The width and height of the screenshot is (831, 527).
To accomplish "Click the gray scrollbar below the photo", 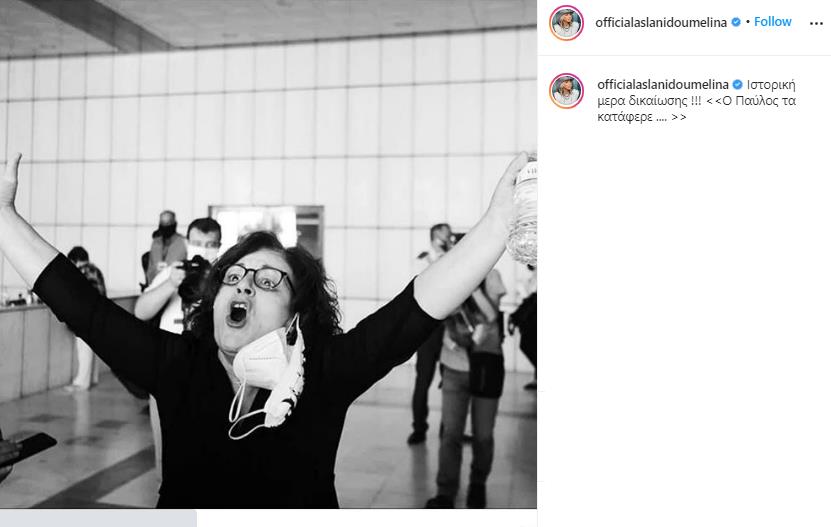I will (98, 519).
